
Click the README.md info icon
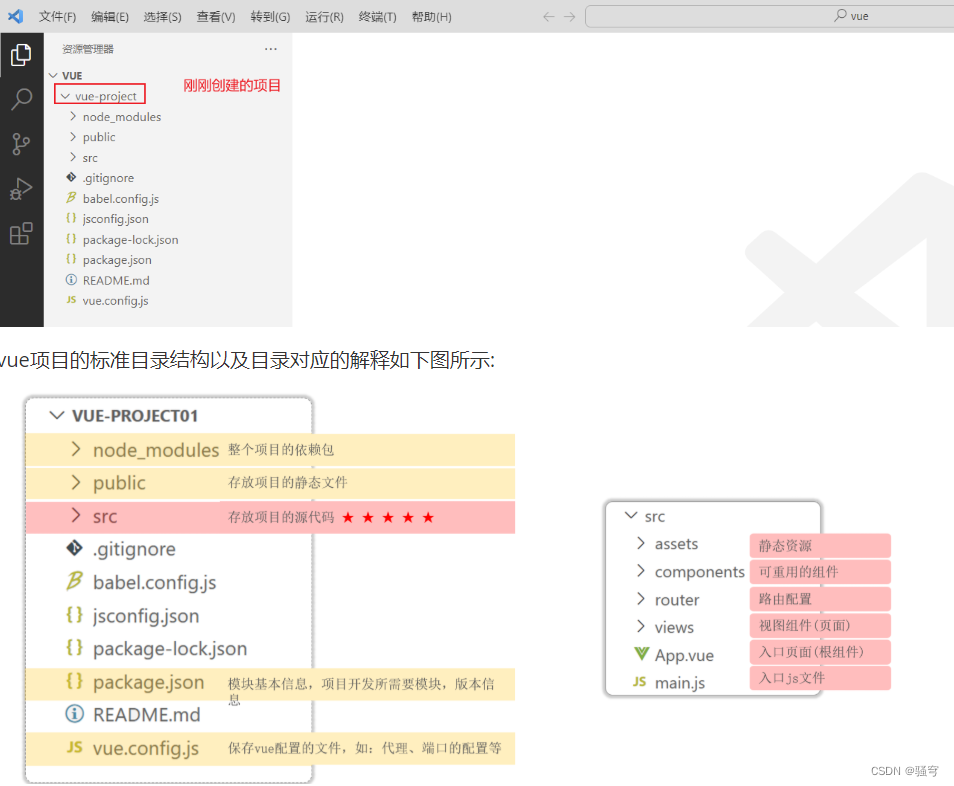click(73, 280)
